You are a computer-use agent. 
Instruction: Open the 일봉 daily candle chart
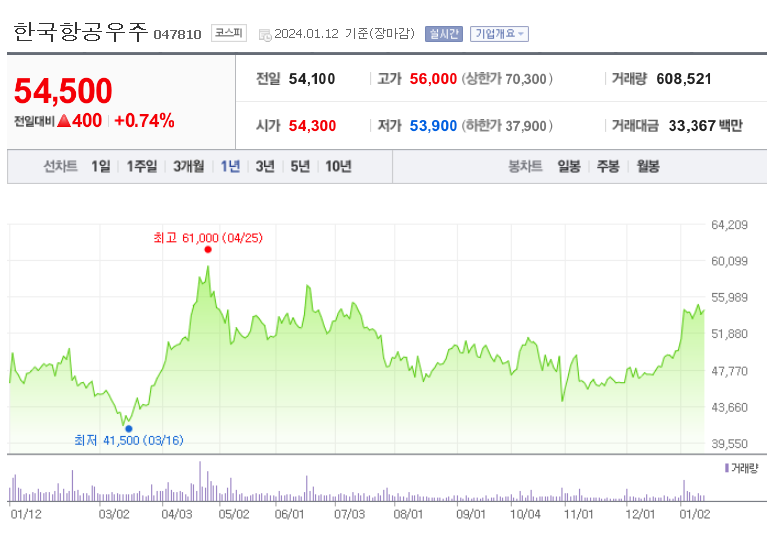click(569, 166)
